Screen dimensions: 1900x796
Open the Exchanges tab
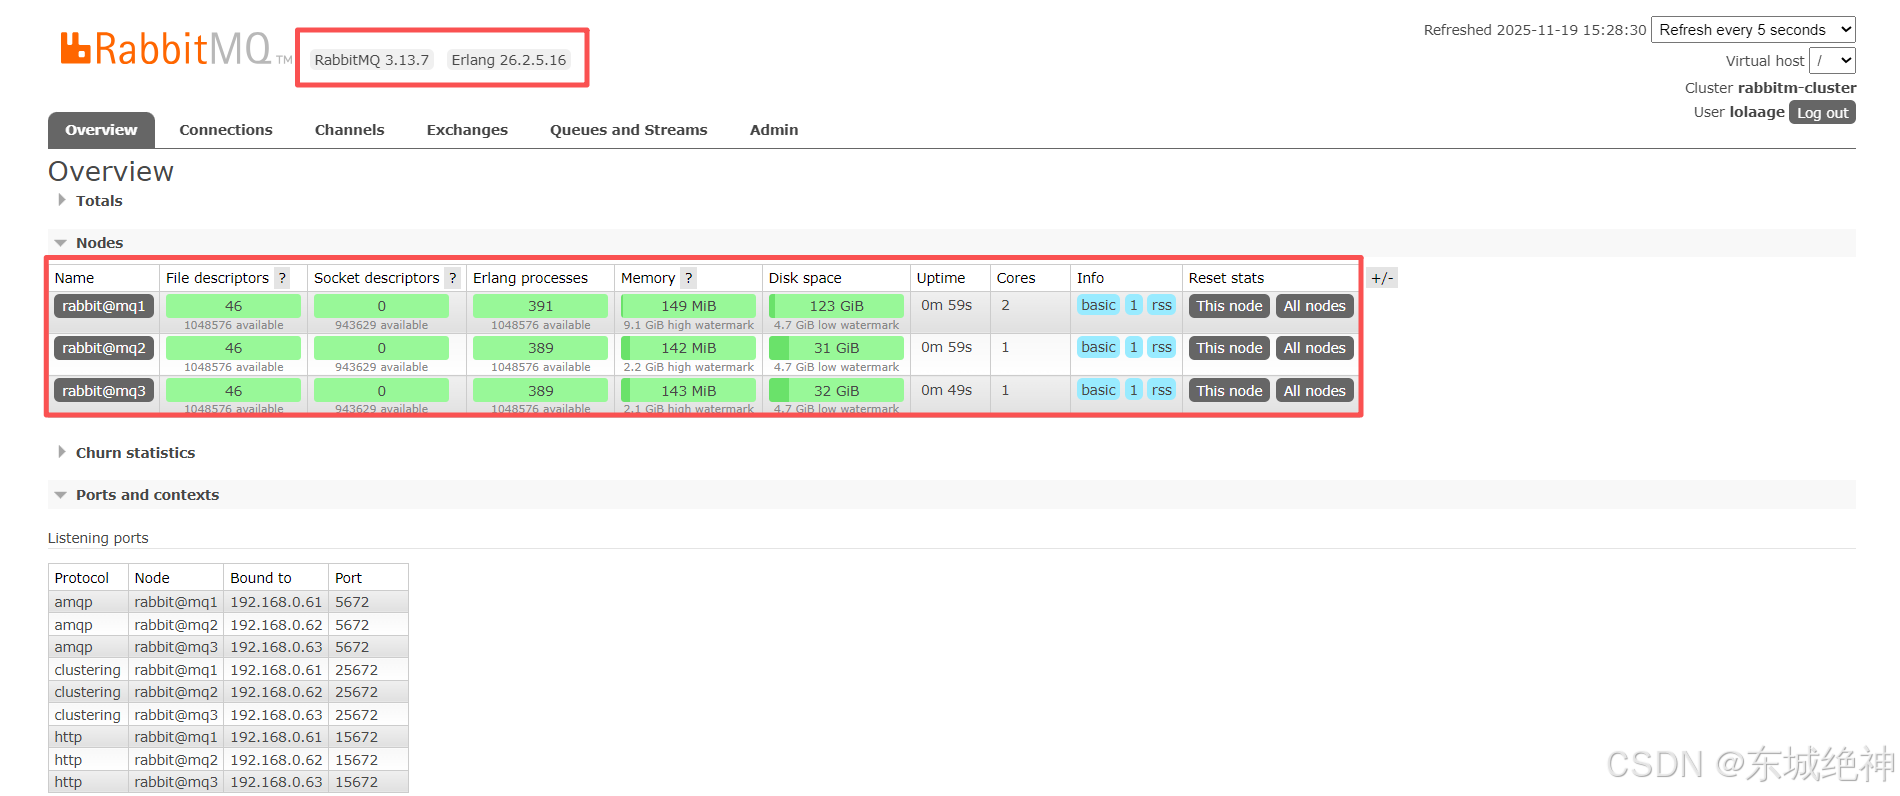467,130
